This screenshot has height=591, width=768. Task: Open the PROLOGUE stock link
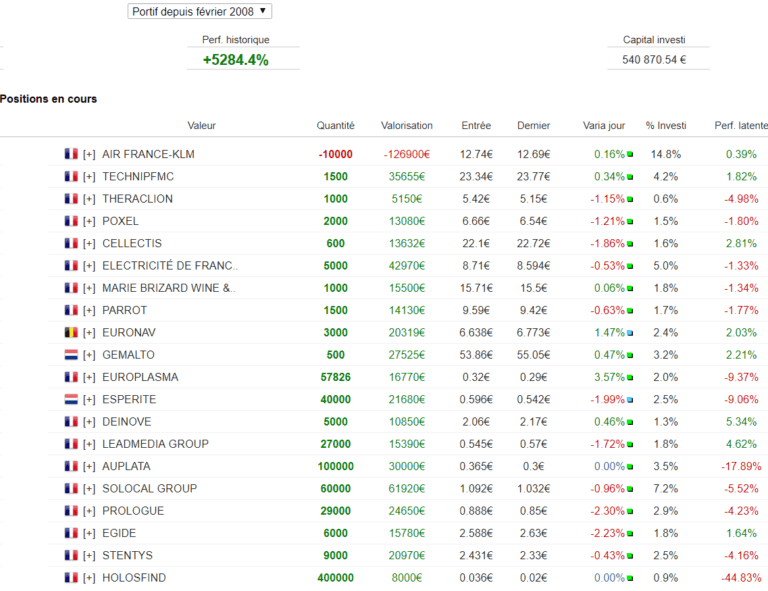[x=132, y=510]
